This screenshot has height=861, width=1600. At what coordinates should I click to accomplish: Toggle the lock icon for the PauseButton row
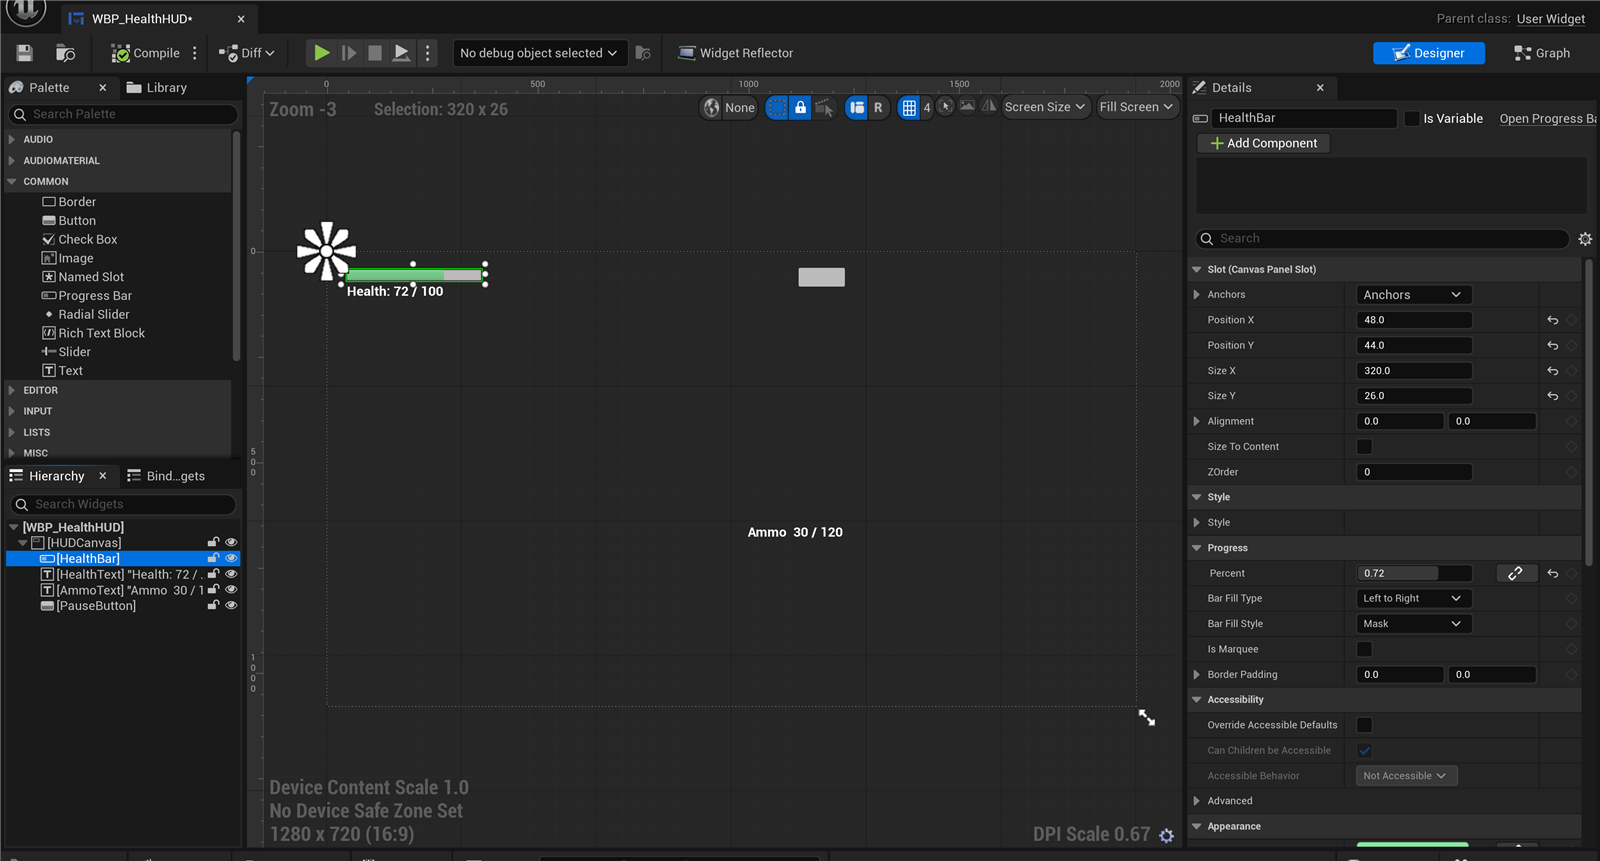[213, 605]
